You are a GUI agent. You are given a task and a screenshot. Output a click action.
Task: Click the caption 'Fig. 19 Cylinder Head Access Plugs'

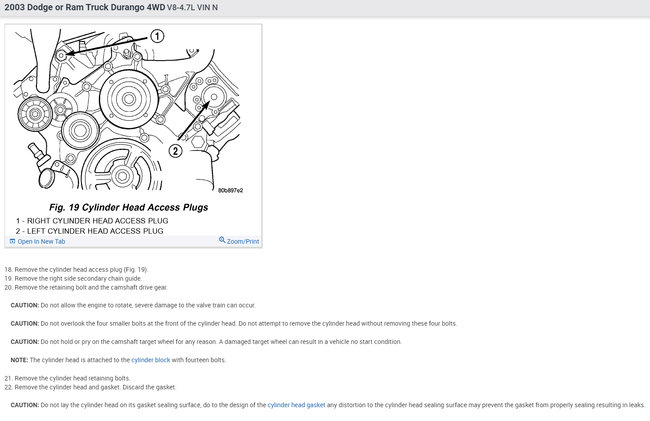click(129, 207)
